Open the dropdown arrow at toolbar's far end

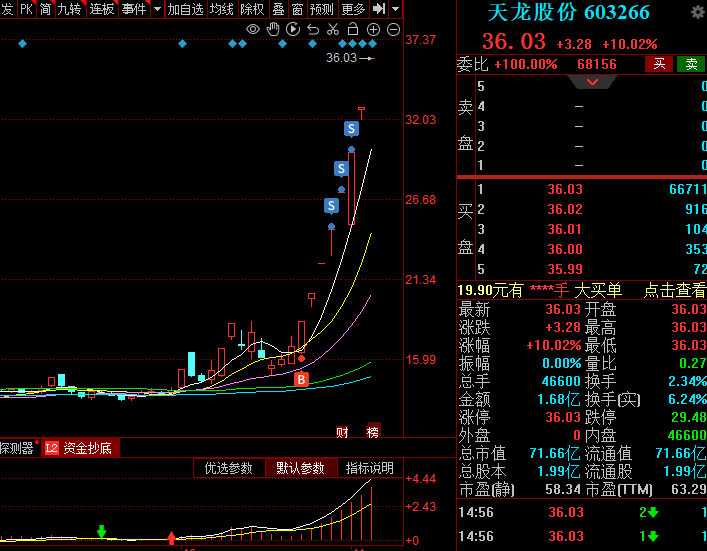(x=395, y=9)
